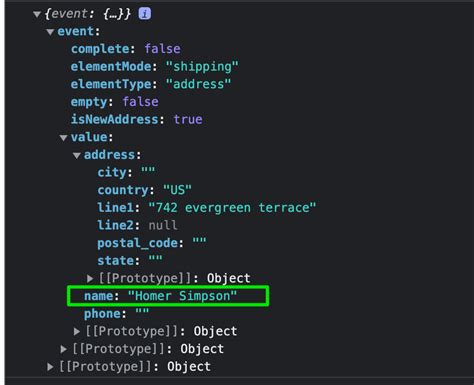This screenshot has width=474, height=385.
Task: Expand the Prototype under address fields
Action: (x=90, y=278)
